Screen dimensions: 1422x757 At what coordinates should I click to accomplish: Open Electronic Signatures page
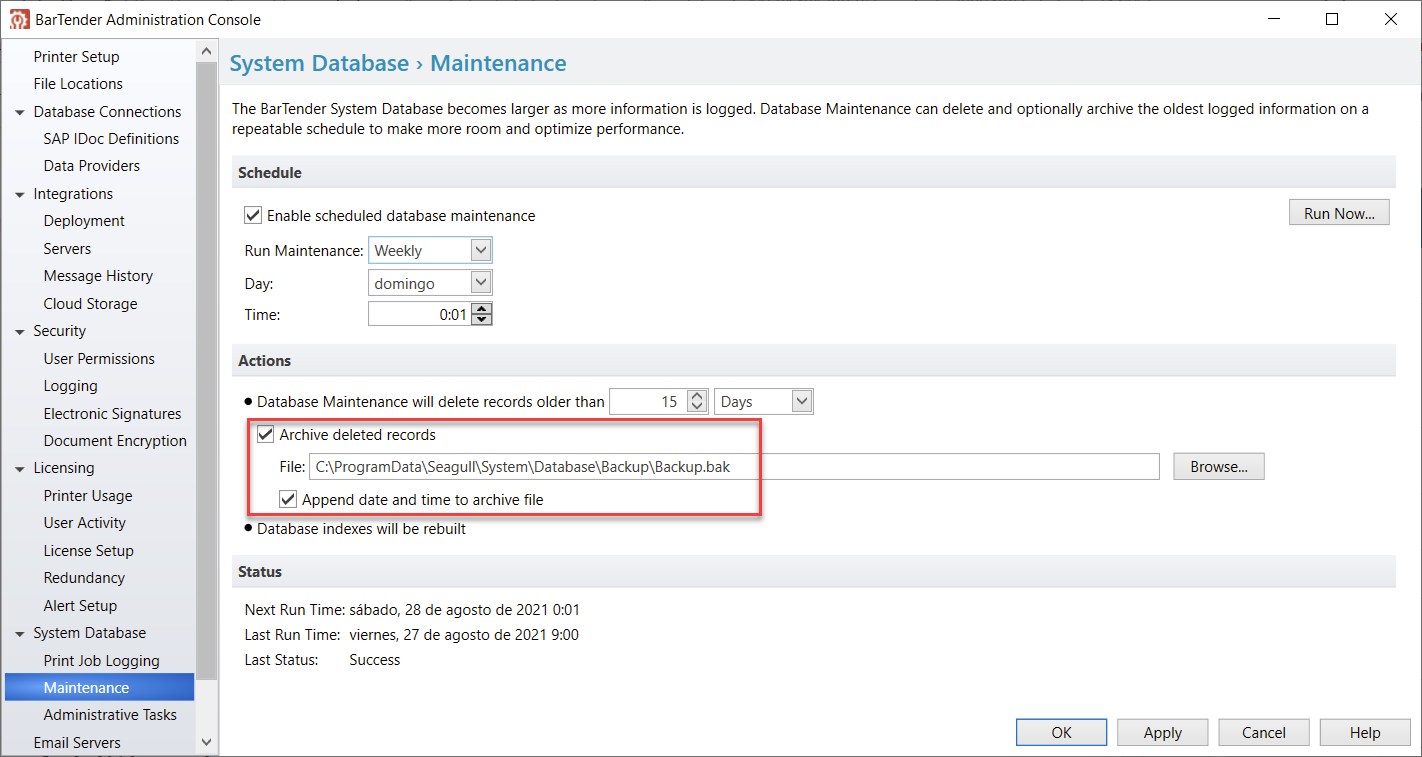coord(112,414)
